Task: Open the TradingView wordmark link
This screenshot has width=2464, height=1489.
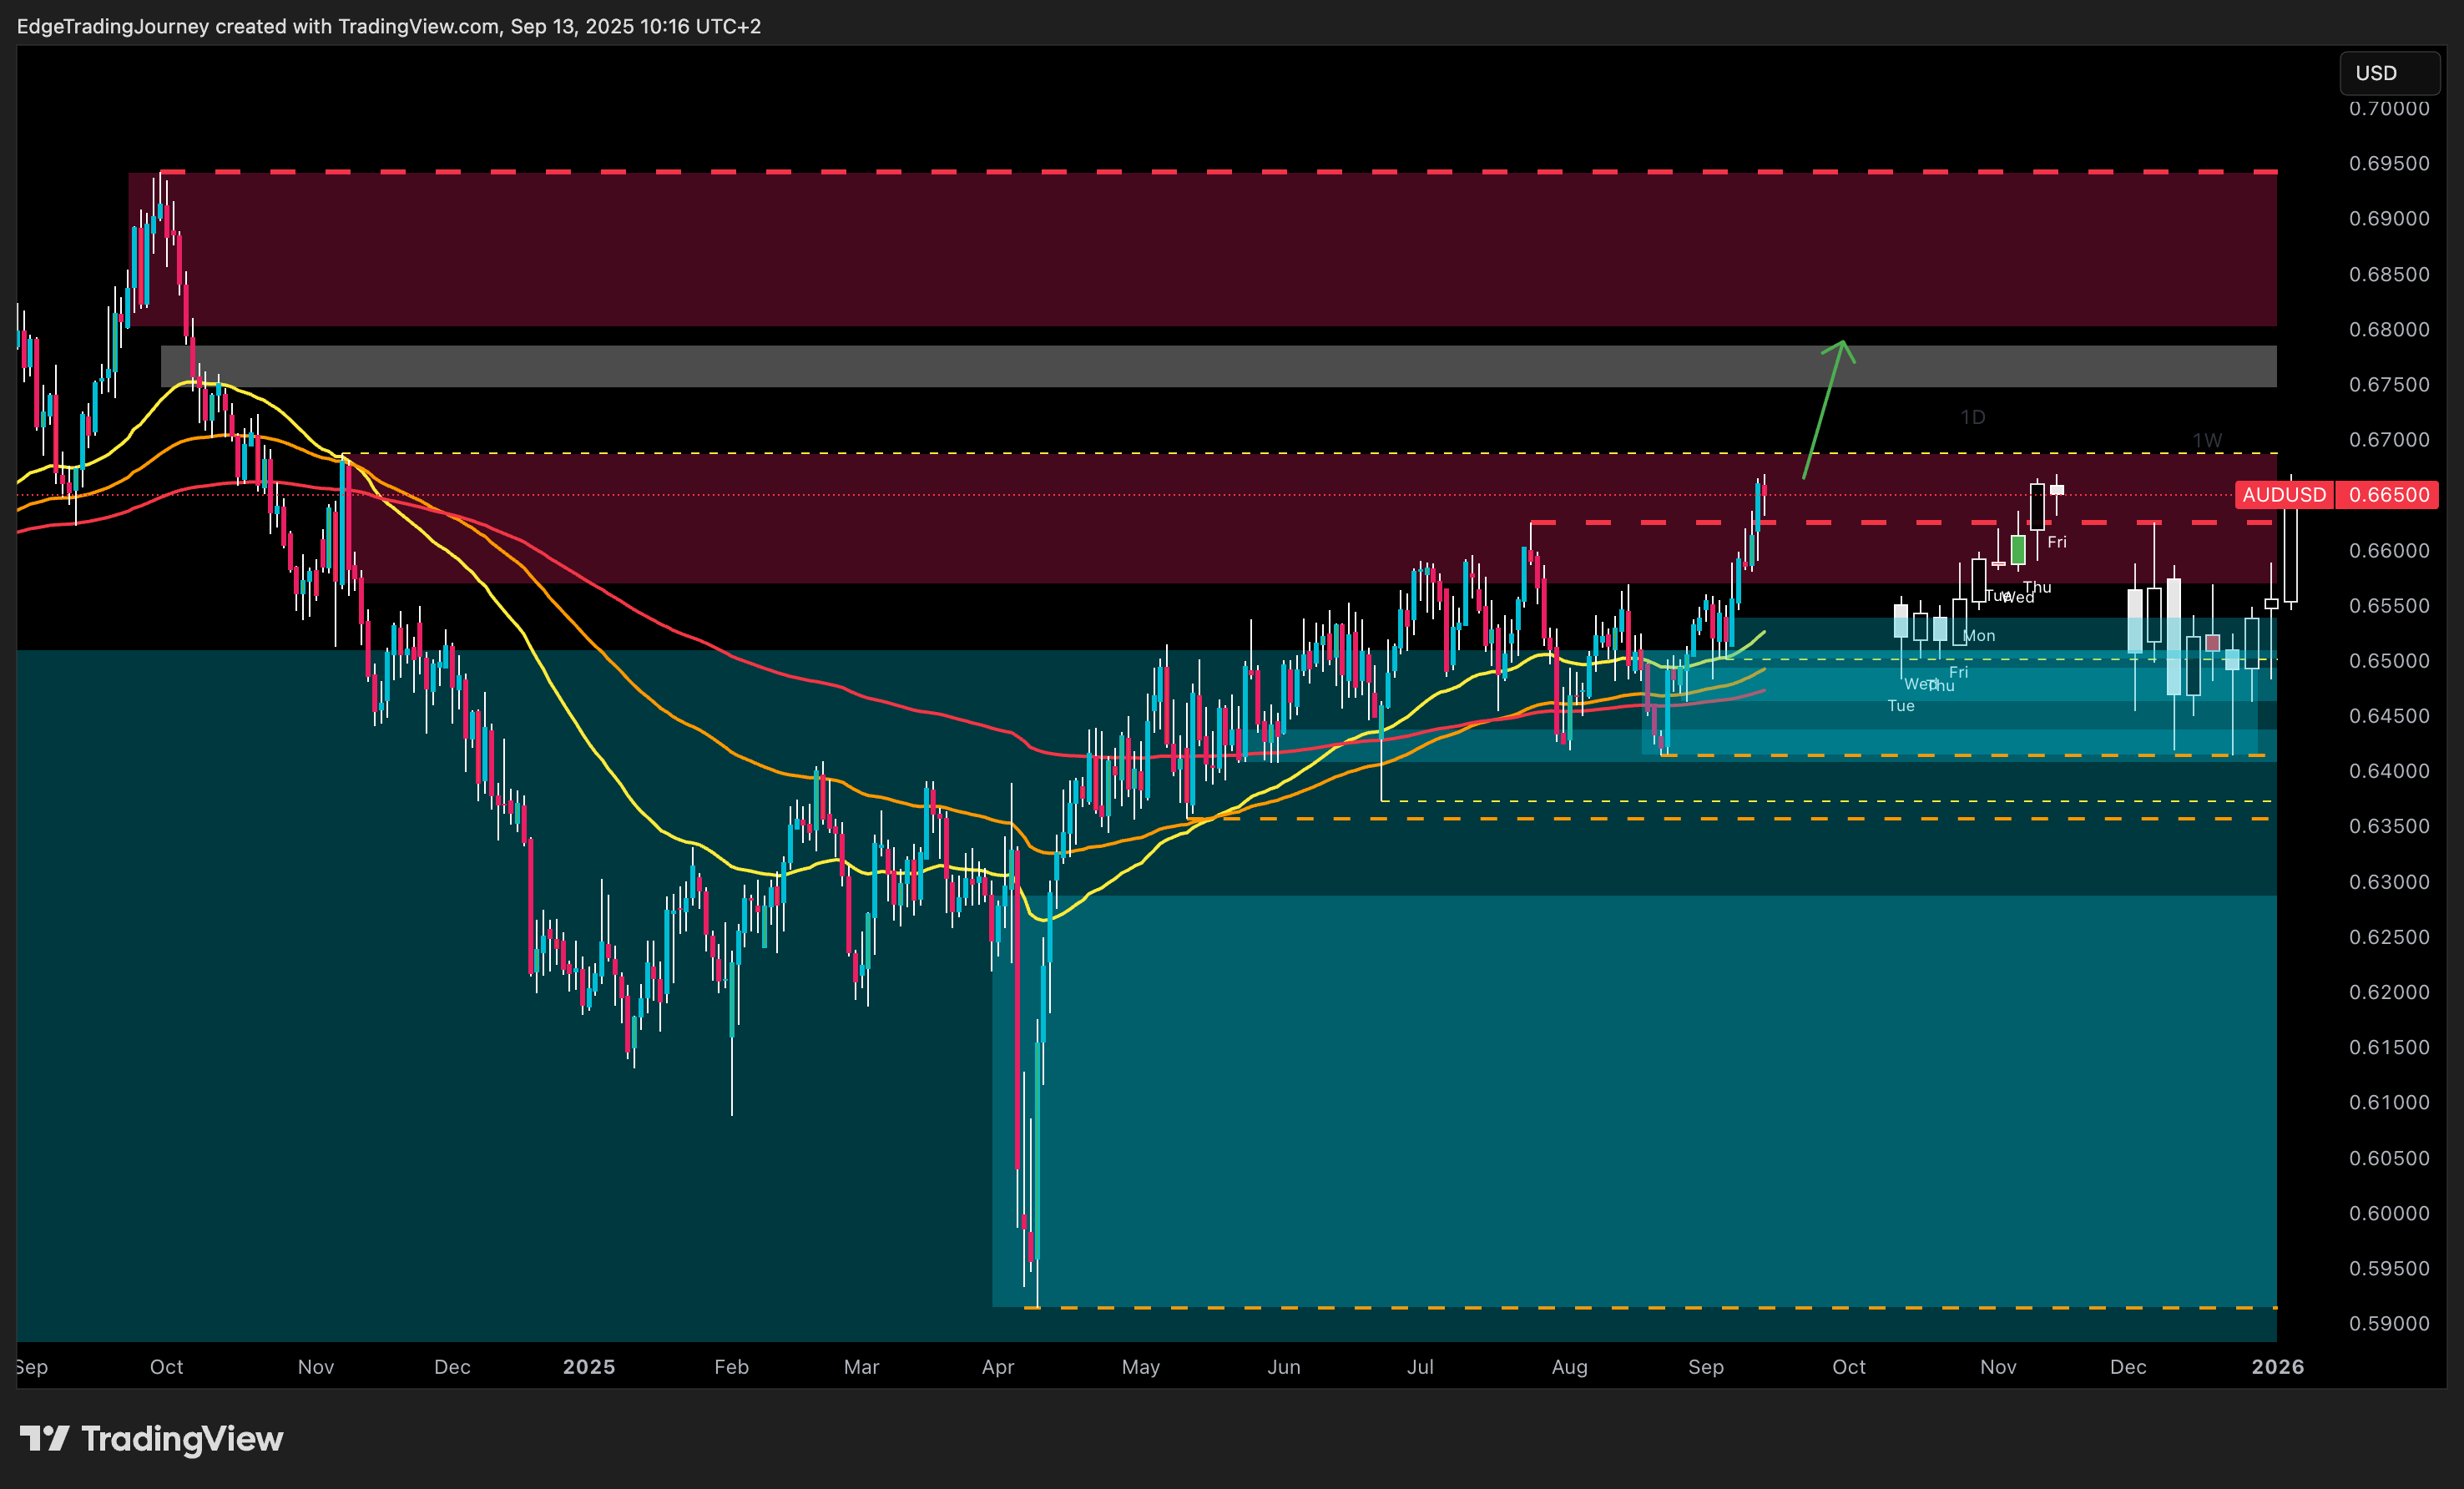Action: tap(182, 1438)
